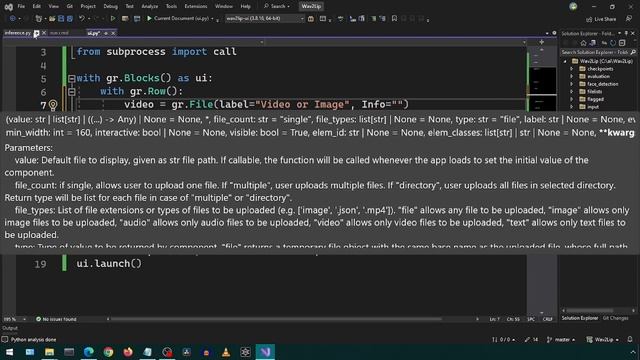The width and height of the screenshot is (640, 360).
Task: Open the Analyze menu
Action: coord(149,7)
